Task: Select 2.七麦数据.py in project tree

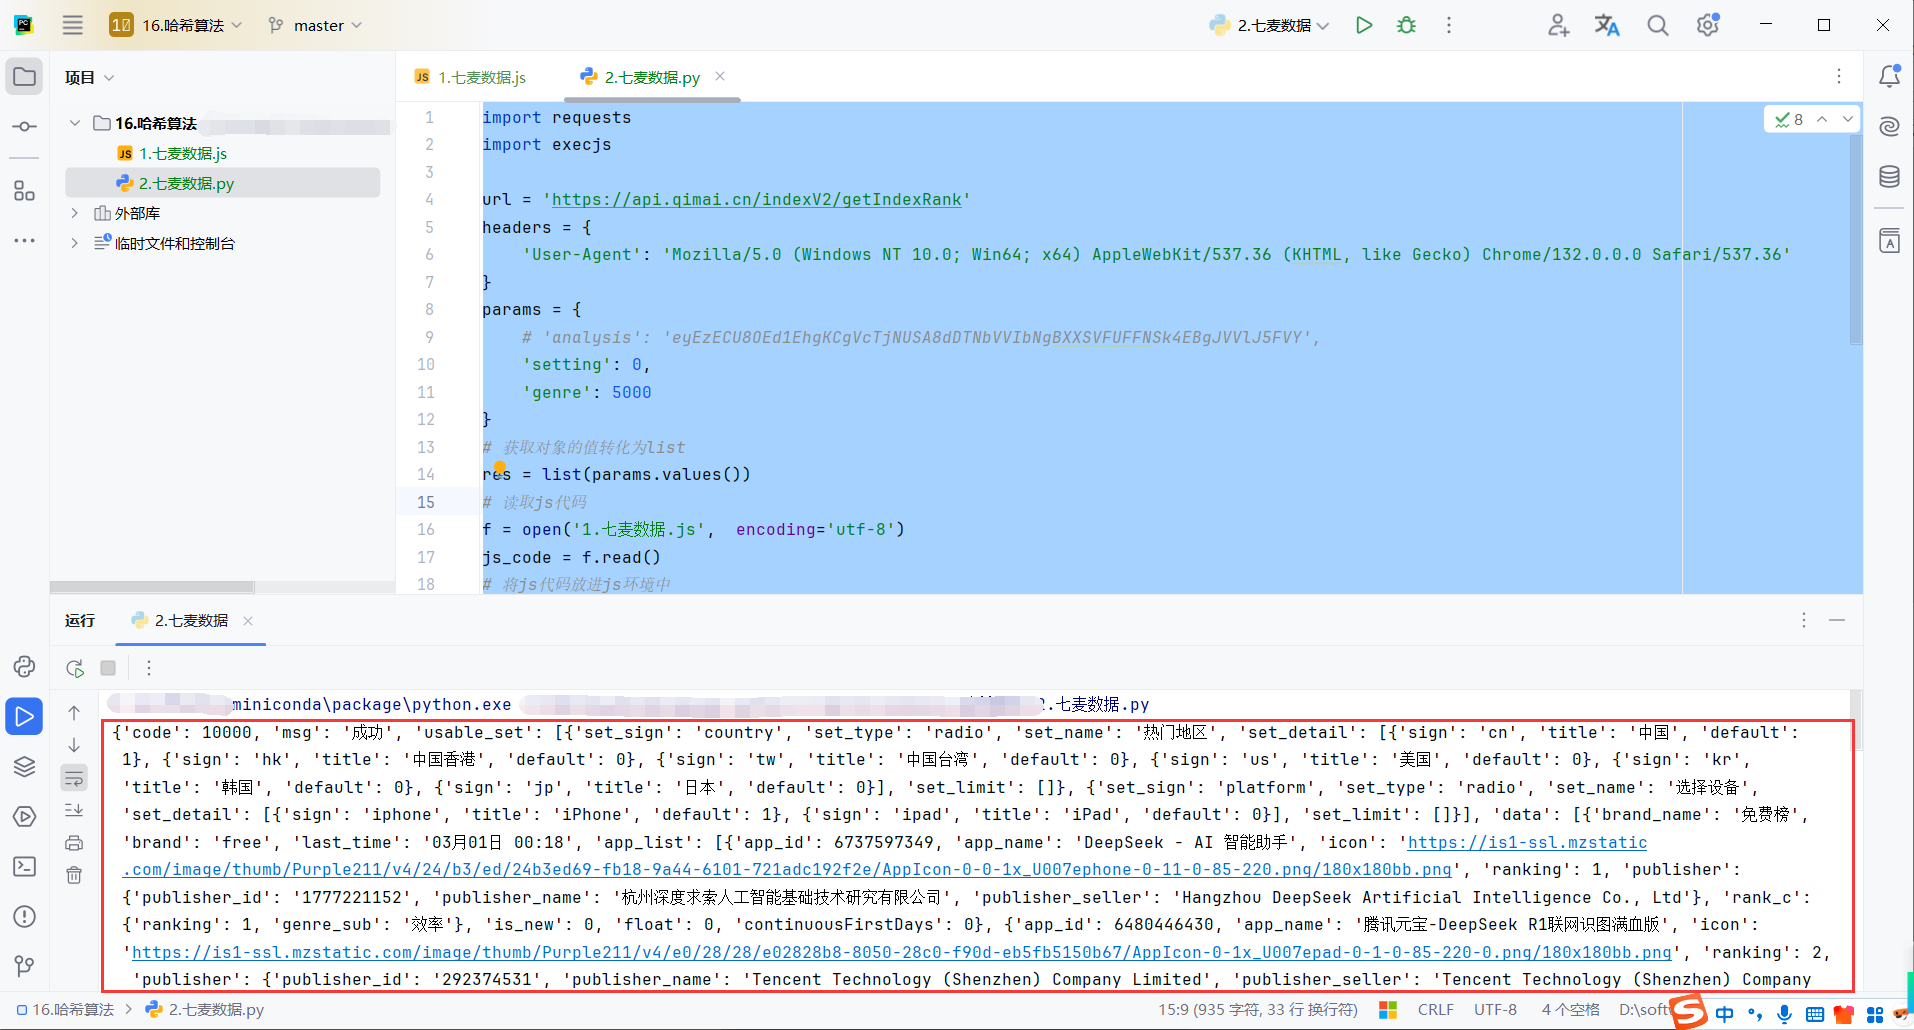Action: [186, 183]
